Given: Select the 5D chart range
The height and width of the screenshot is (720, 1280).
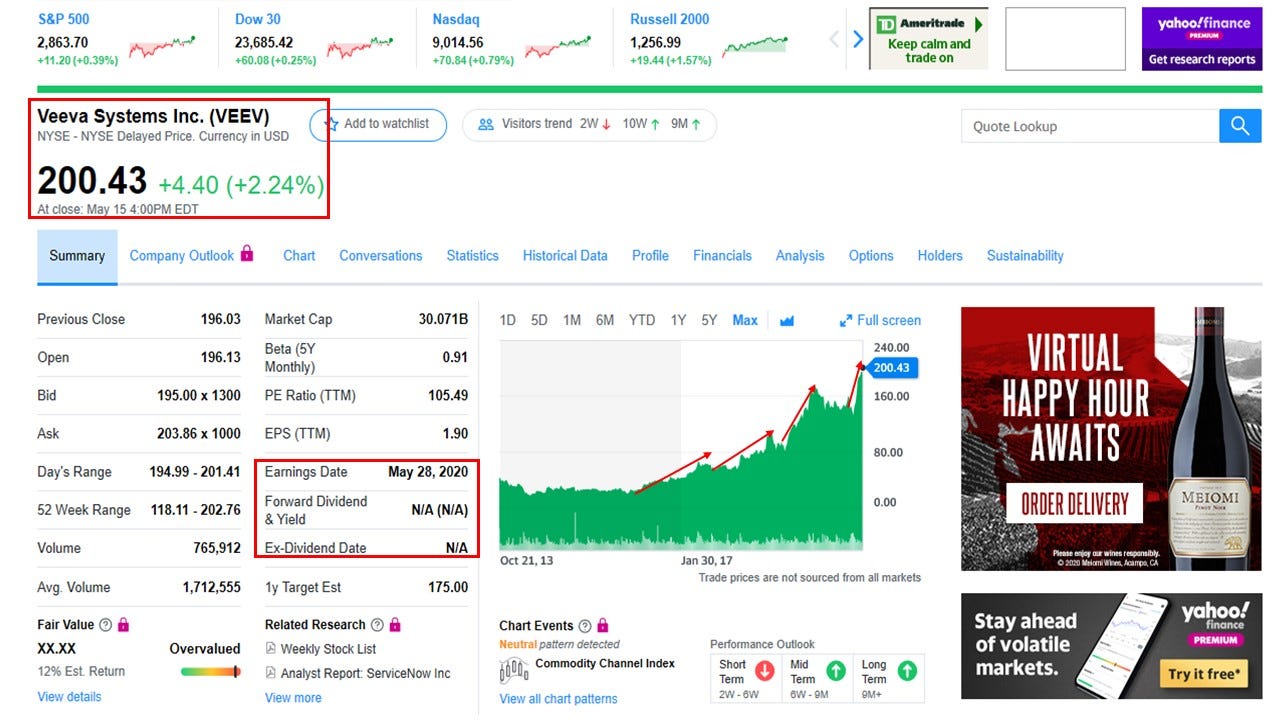Looking at the screenshot, I should pyautogui.click(x=540, y=321).
